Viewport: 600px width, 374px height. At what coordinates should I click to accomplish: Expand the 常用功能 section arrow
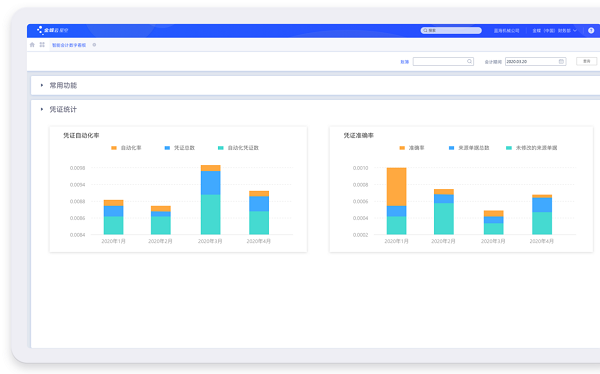(x=42, y=85)
